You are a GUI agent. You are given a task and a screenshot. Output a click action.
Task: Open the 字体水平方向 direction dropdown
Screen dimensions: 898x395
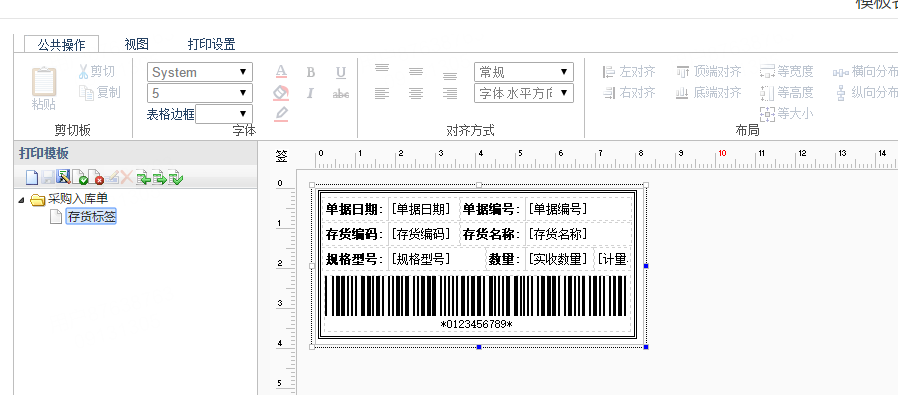[x=523, y=93]
